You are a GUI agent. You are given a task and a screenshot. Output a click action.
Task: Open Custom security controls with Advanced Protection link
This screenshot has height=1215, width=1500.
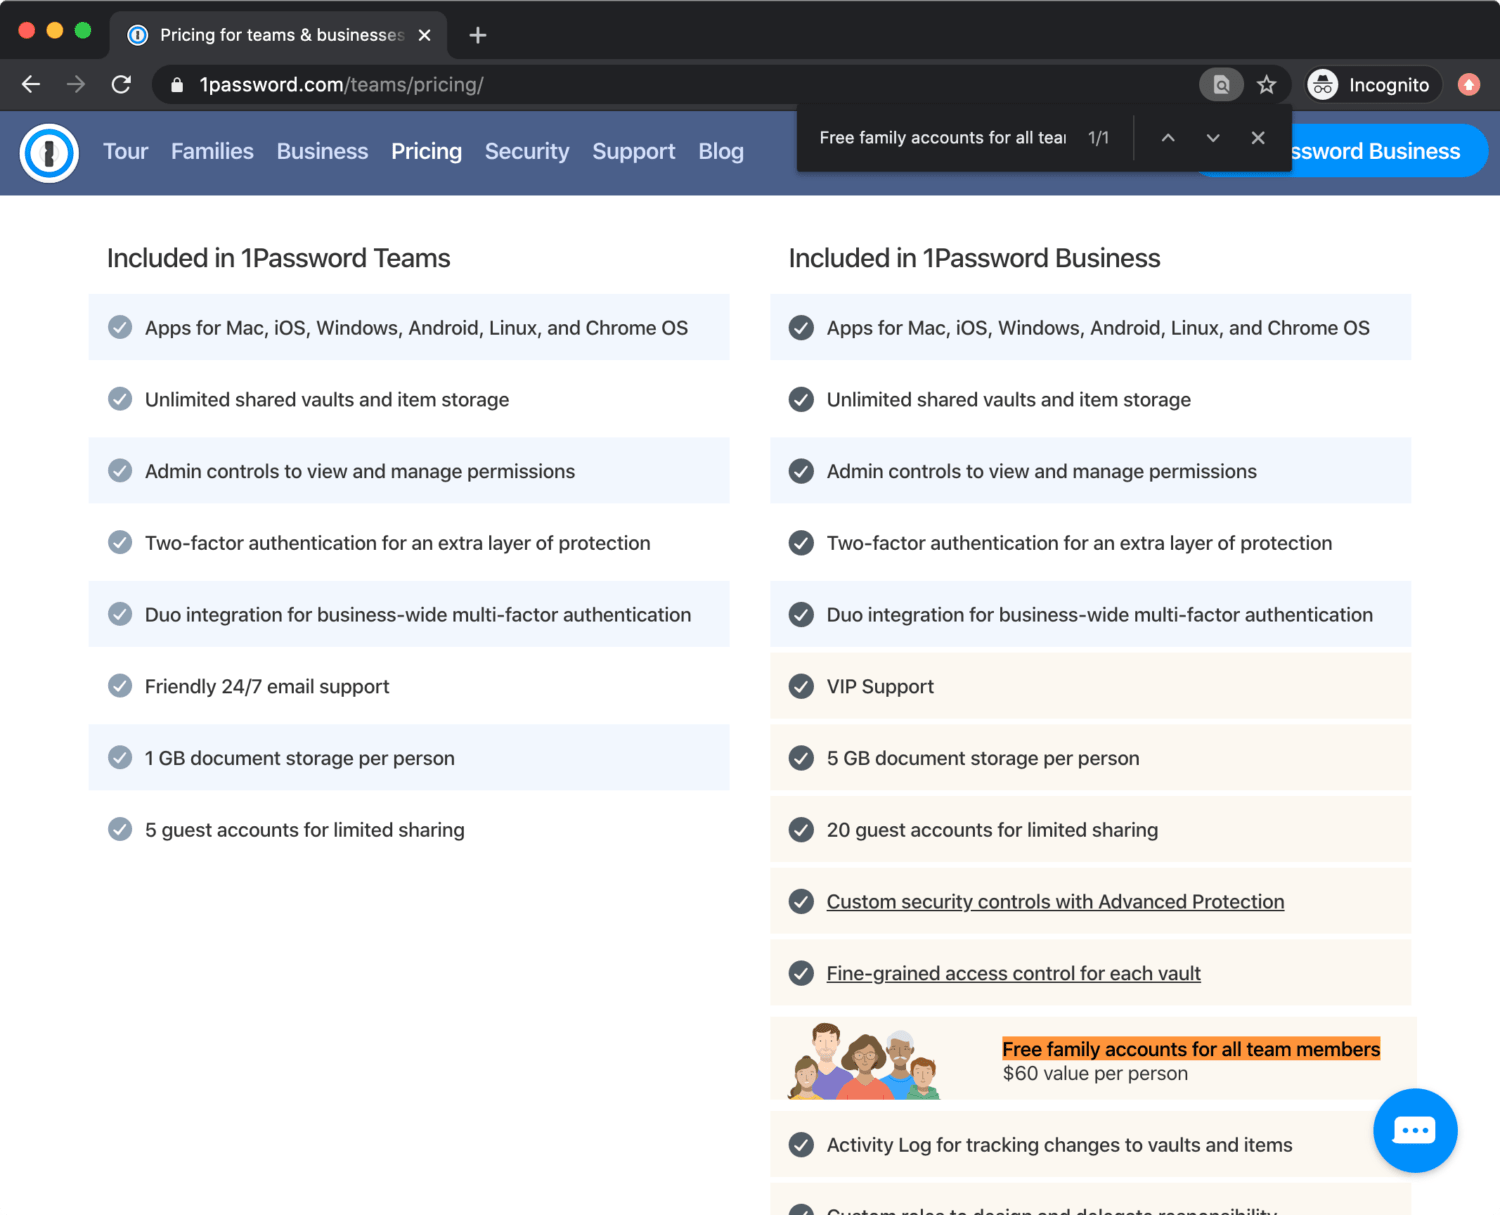1055,902
